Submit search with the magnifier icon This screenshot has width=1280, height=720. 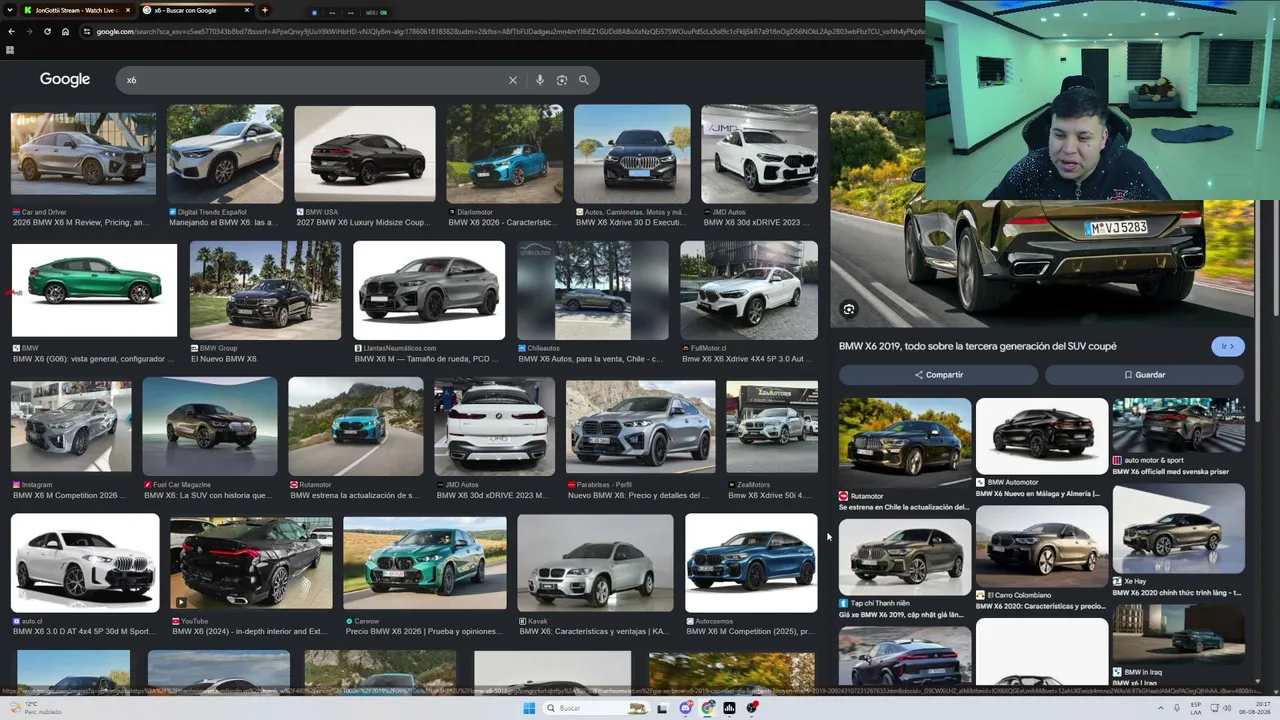coord(584,80)
